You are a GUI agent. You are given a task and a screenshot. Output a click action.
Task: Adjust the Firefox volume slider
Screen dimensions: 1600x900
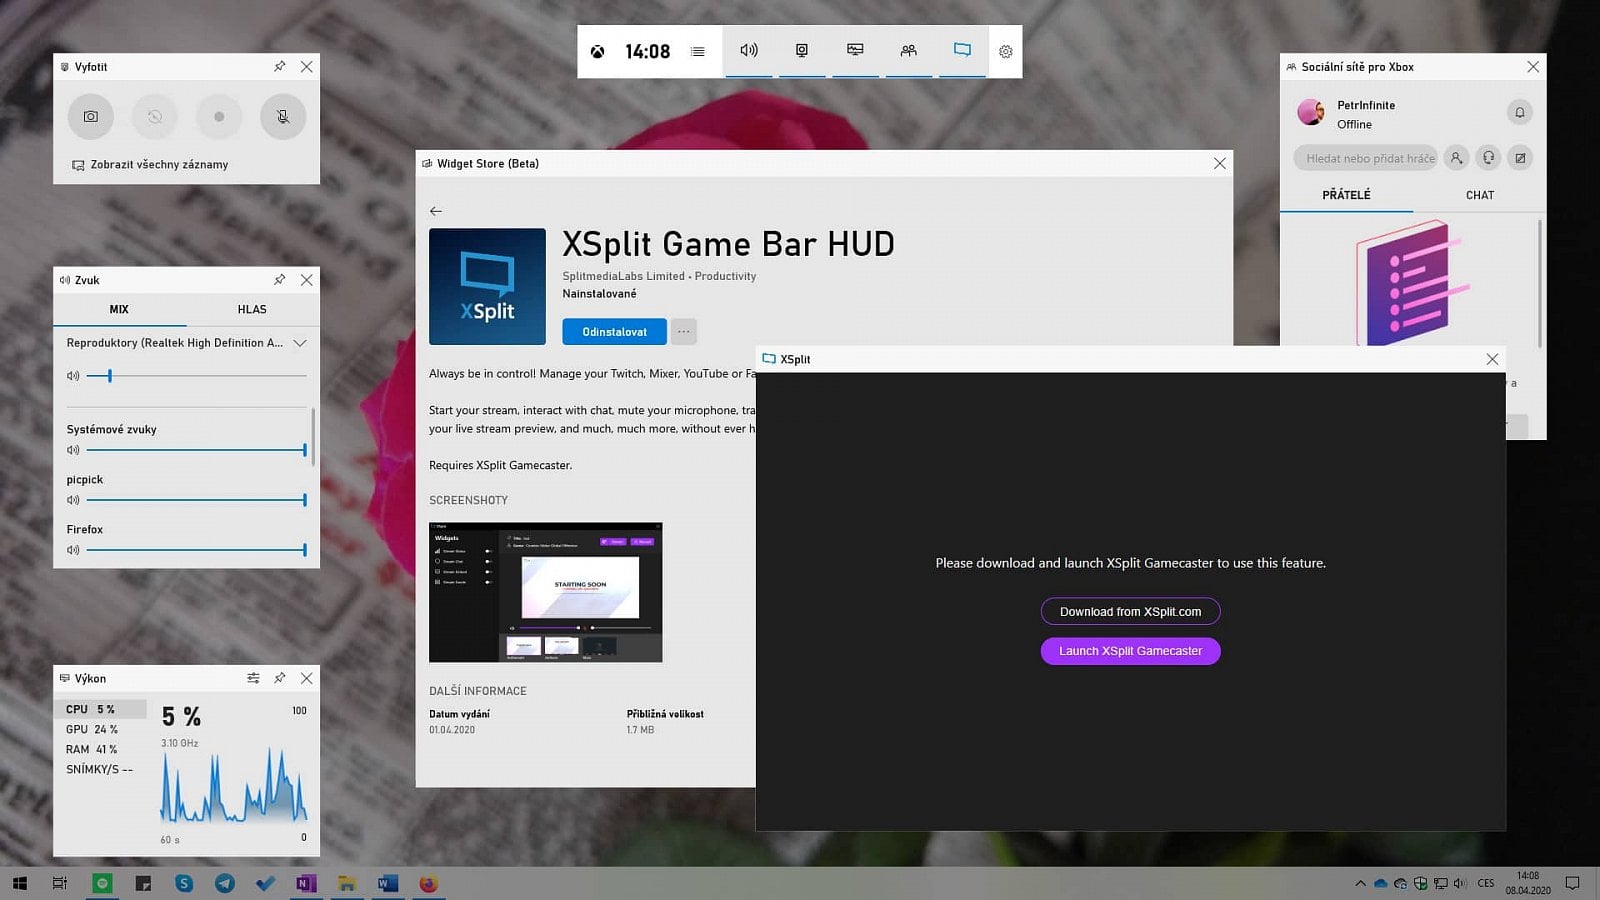pyautogui.click(x=196, y=550)
